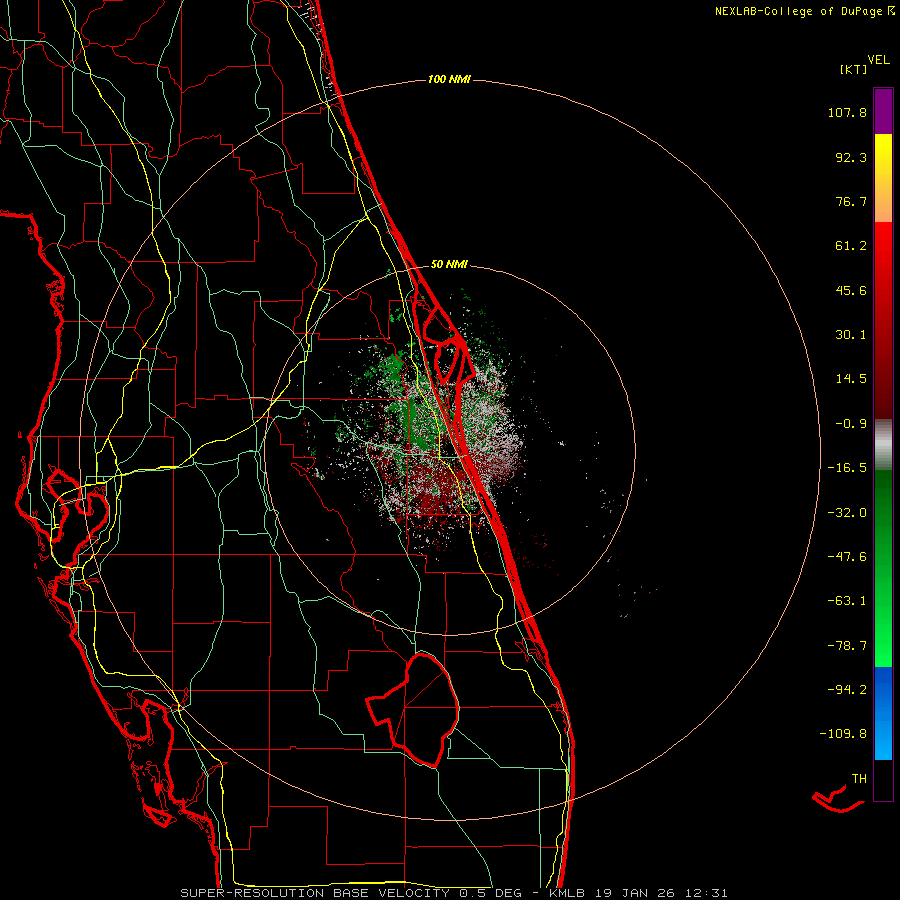
Task: Click the VEL legend title
Action: click(878, 60)
